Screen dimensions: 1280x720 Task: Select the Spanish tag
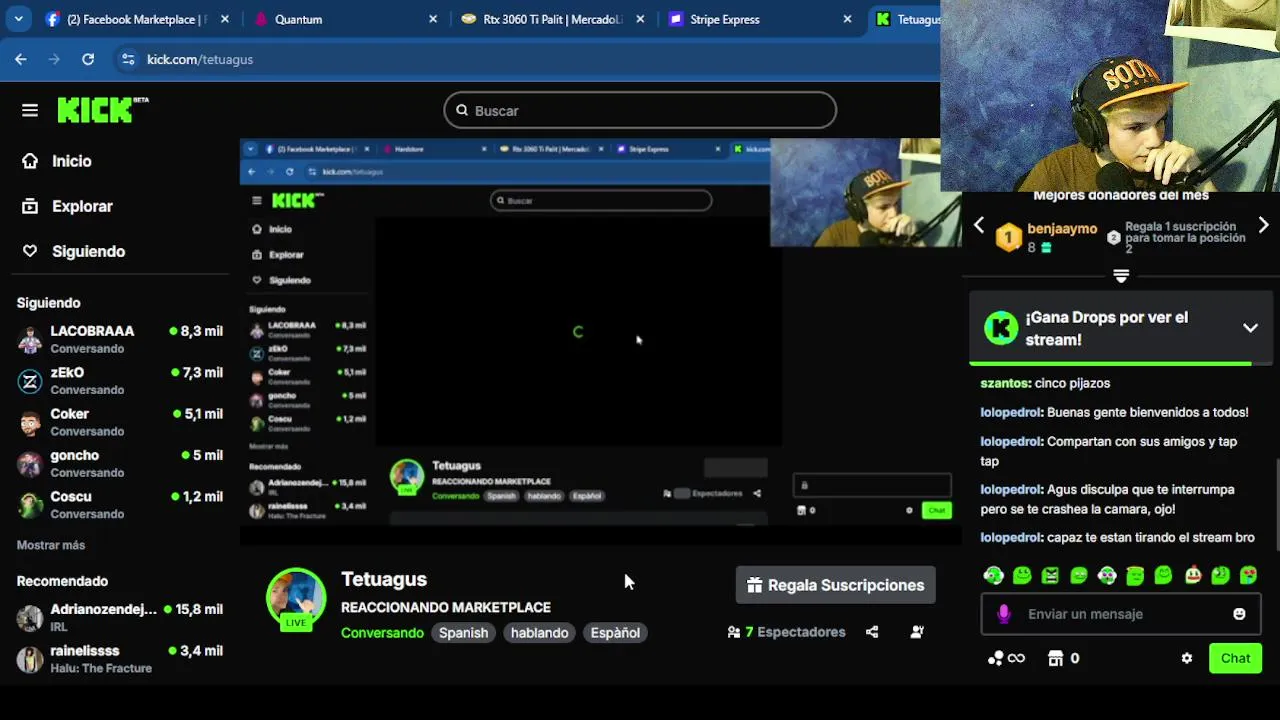coord(463,632)
